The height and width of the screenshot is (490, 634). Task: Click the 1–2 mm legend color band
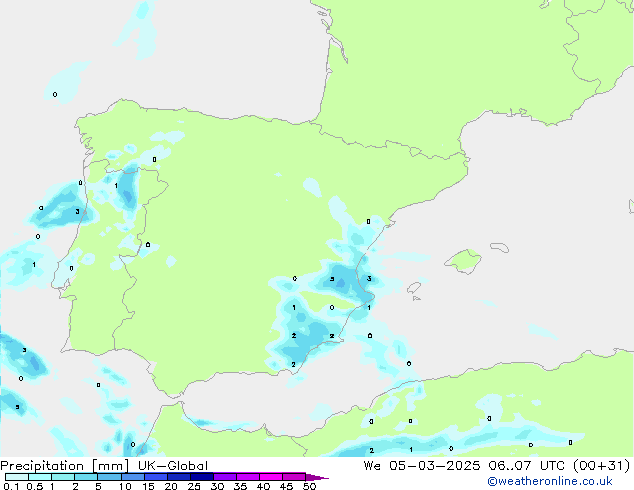(x=63, y=477)
